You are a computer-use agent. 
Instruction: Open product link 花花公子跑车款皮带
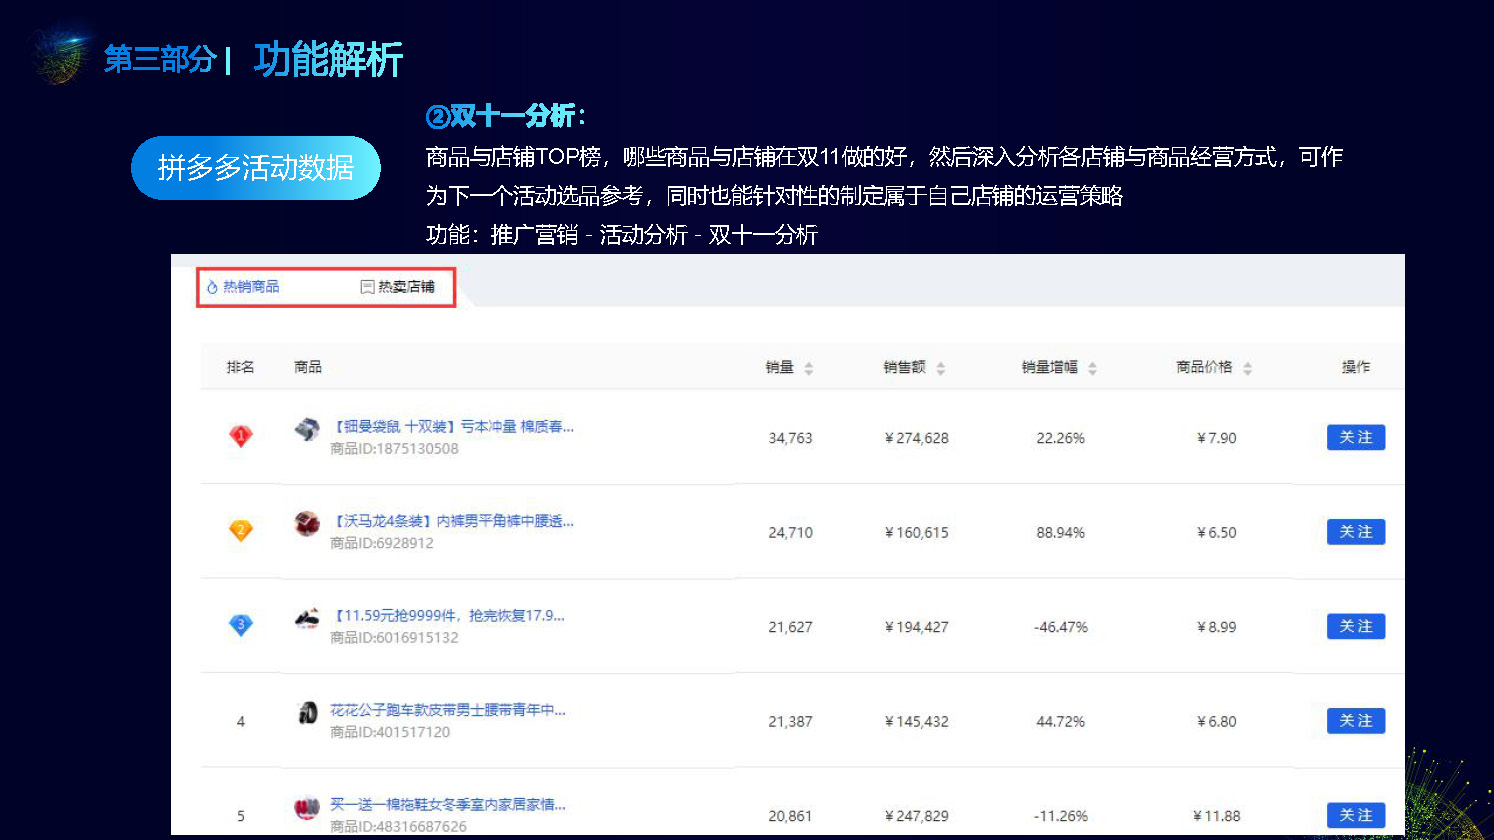(x=448, y=710)
